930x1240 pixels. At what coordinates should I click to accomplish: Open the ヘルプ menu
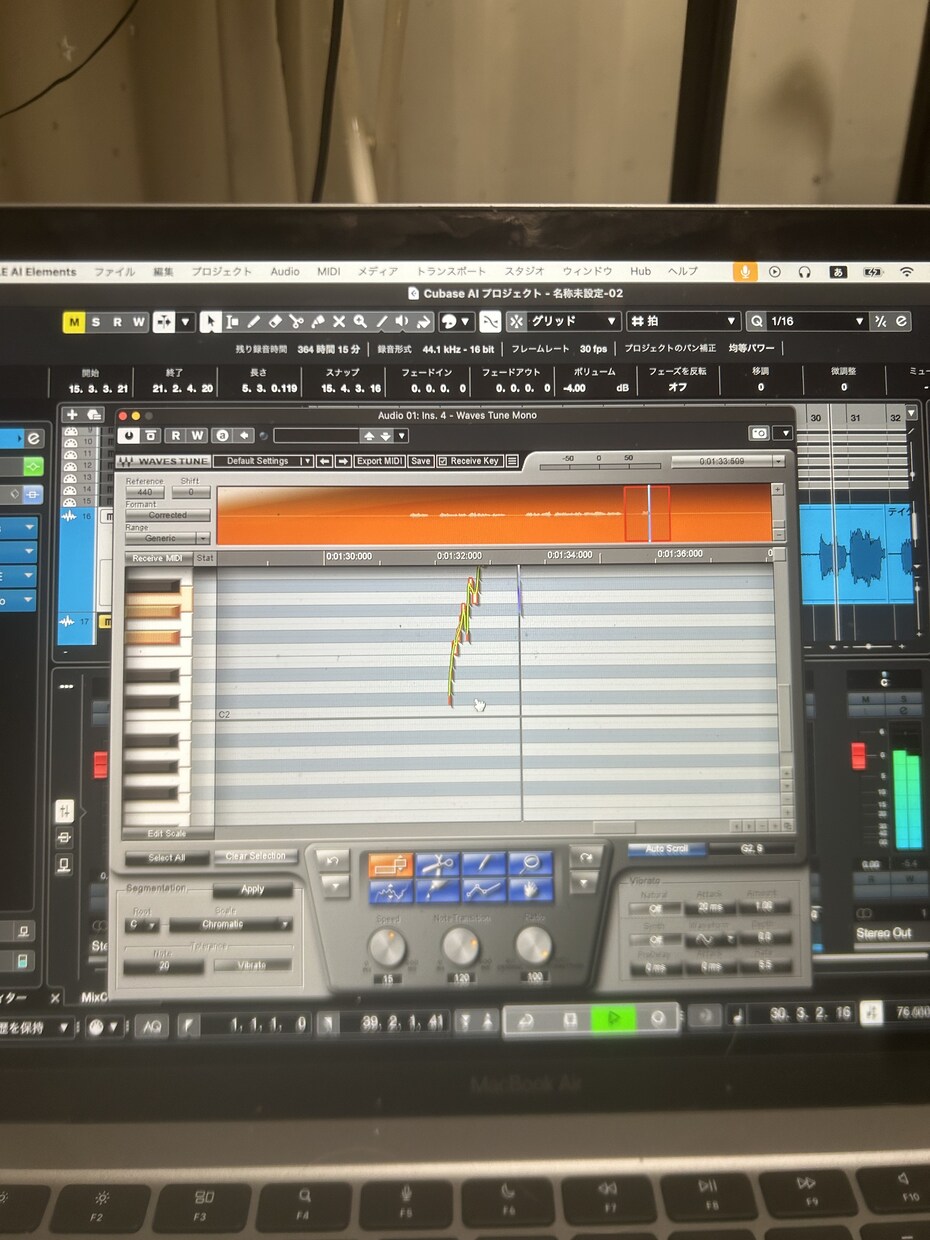coord(683,271)
